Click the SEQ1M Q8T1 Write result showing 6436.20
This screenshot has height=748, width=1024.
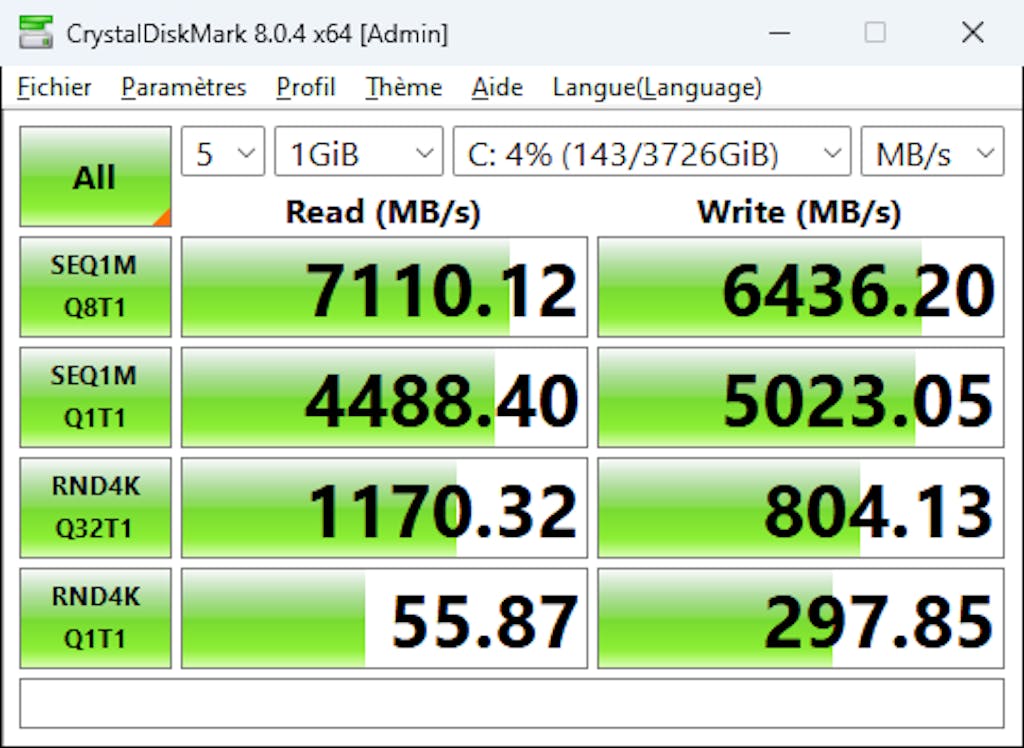[800, 287]
